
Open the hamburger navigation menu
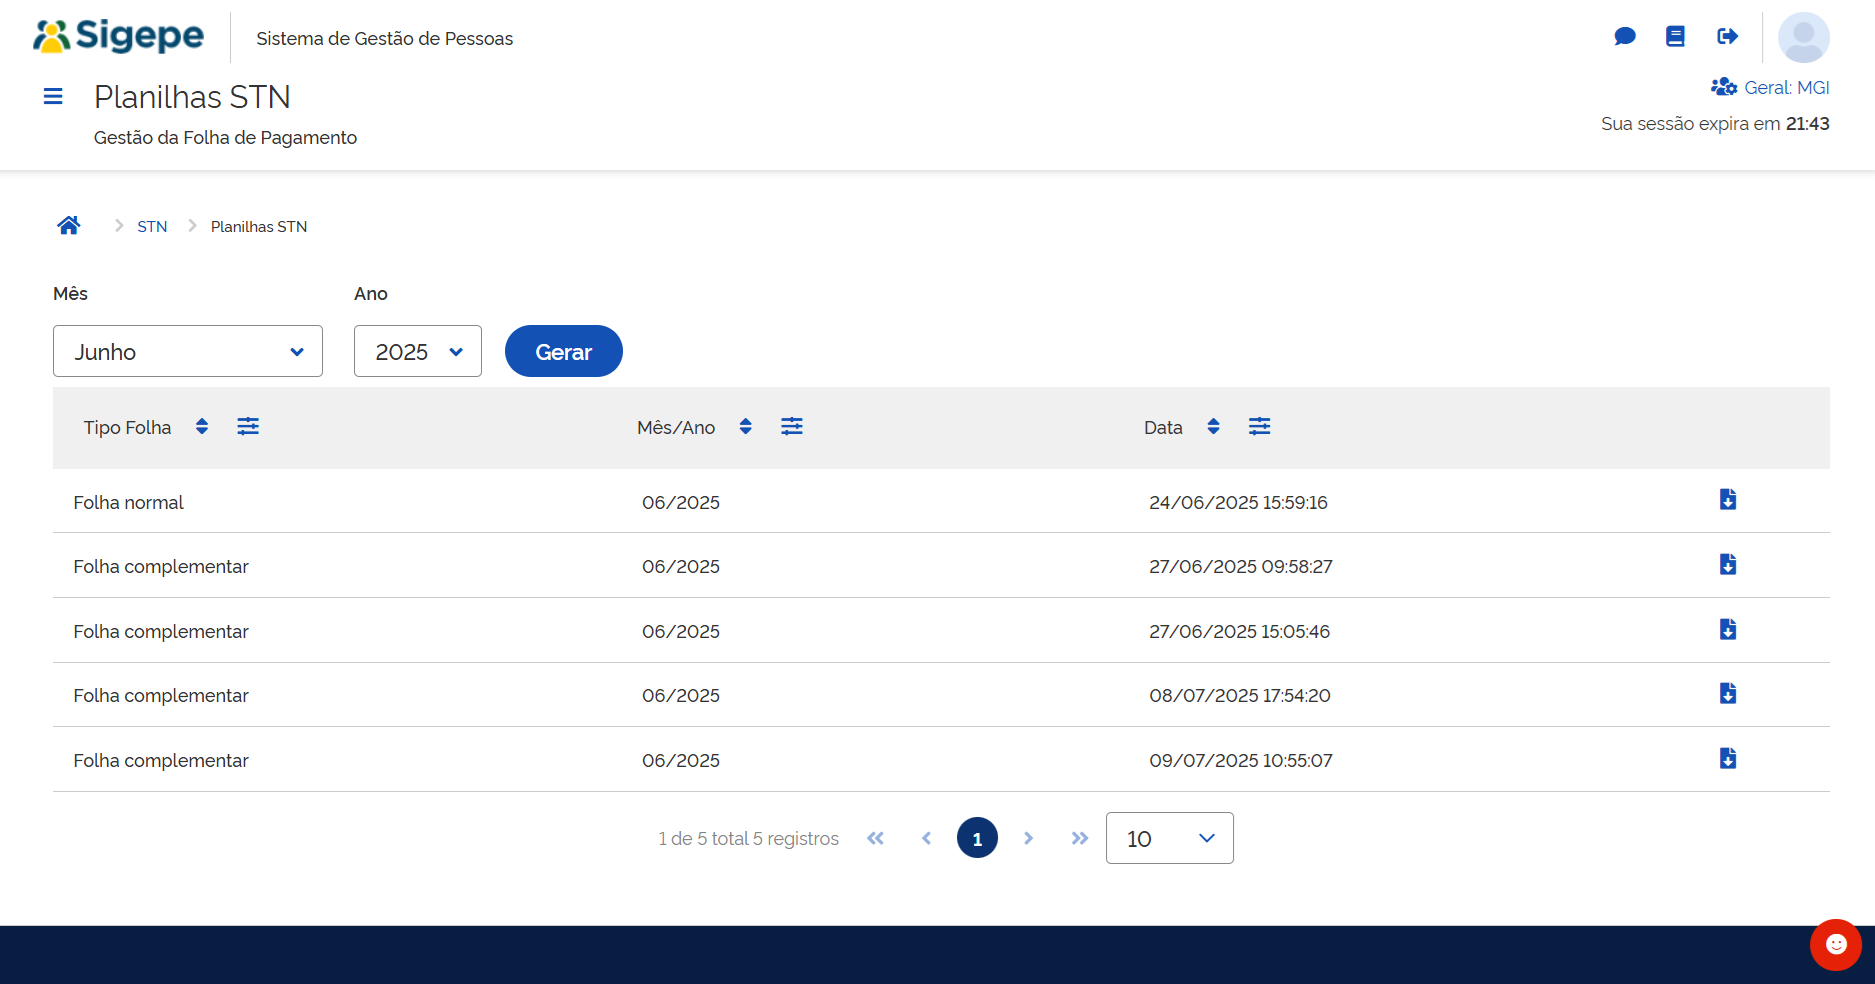tap(53, 96)
